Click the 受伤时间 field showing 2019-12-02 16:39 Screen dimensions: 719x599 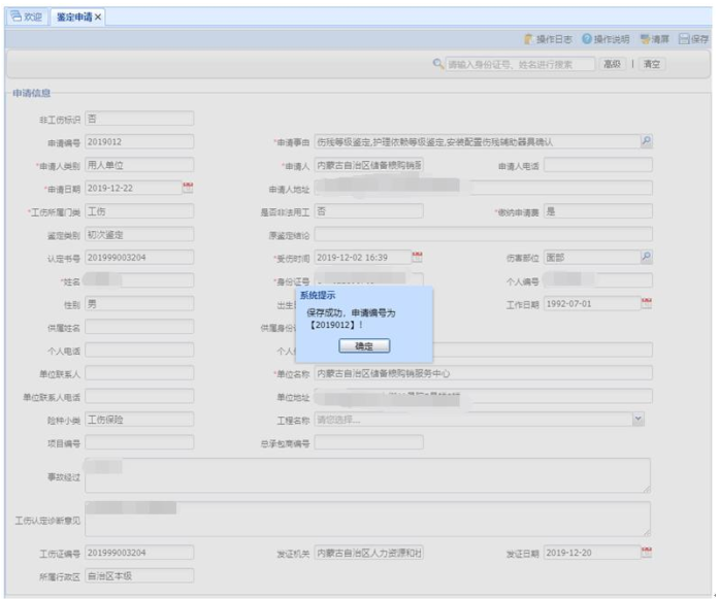[x=363, y=257]
